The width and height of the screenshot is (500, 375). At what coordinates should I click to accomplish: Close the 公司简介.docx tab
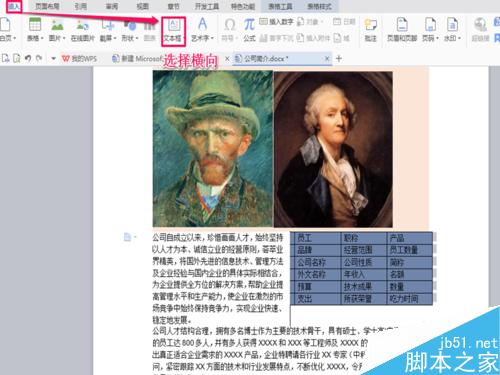[x=327, y=59]
